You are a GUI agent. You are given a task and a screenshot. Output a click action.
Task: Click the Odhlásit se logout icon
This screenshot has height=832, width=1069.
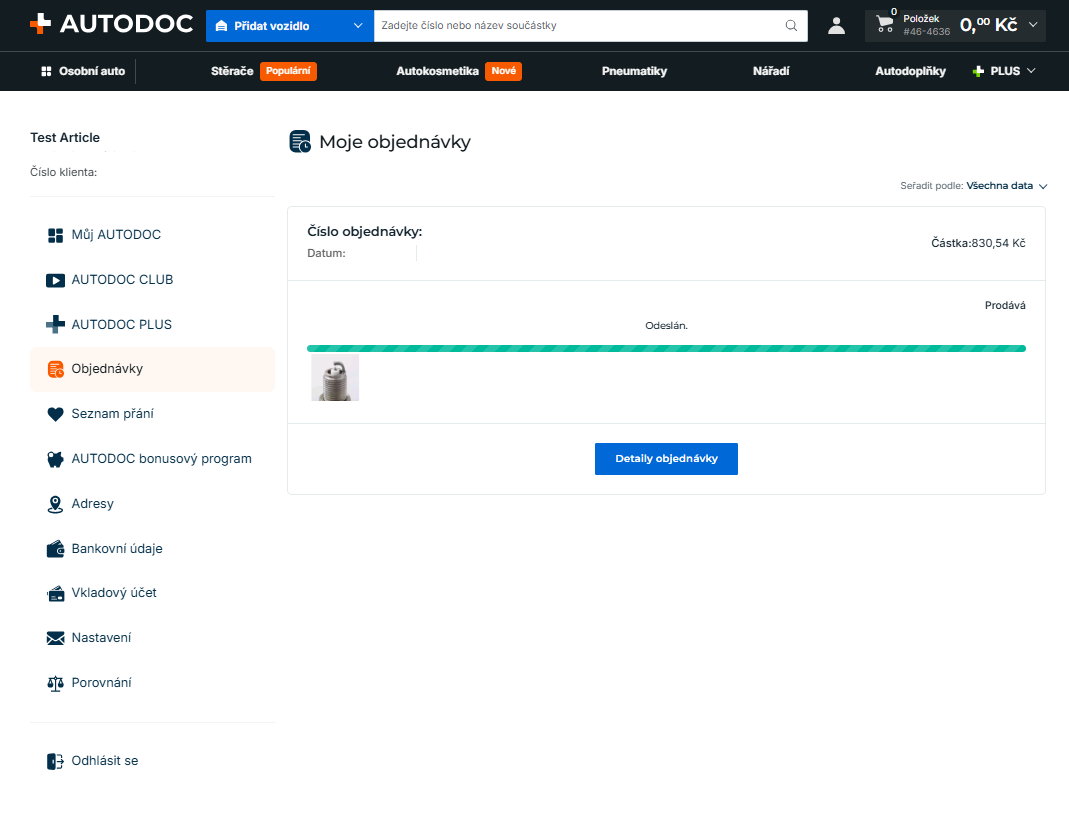click(55, 761)
